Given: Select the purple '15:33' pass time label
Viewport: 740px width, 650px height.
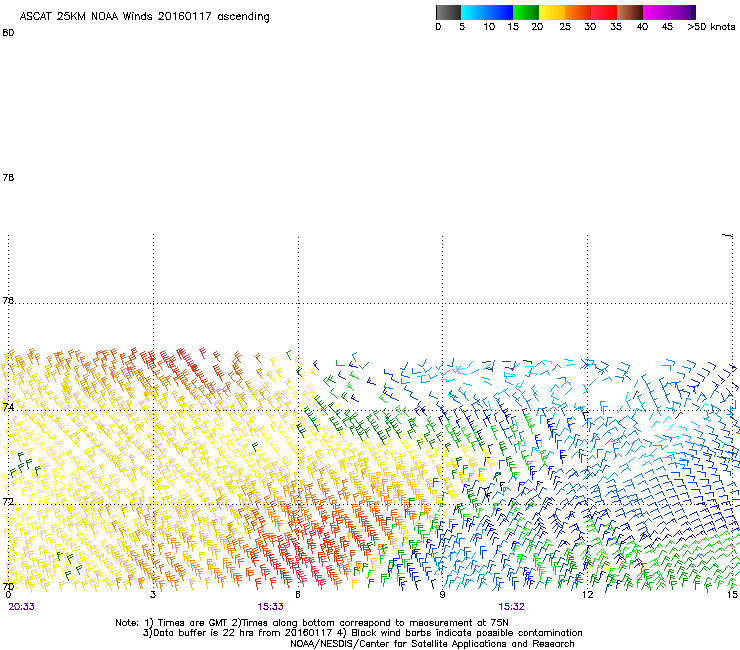Looking at the screenshot, I should (x=270, y=607).
